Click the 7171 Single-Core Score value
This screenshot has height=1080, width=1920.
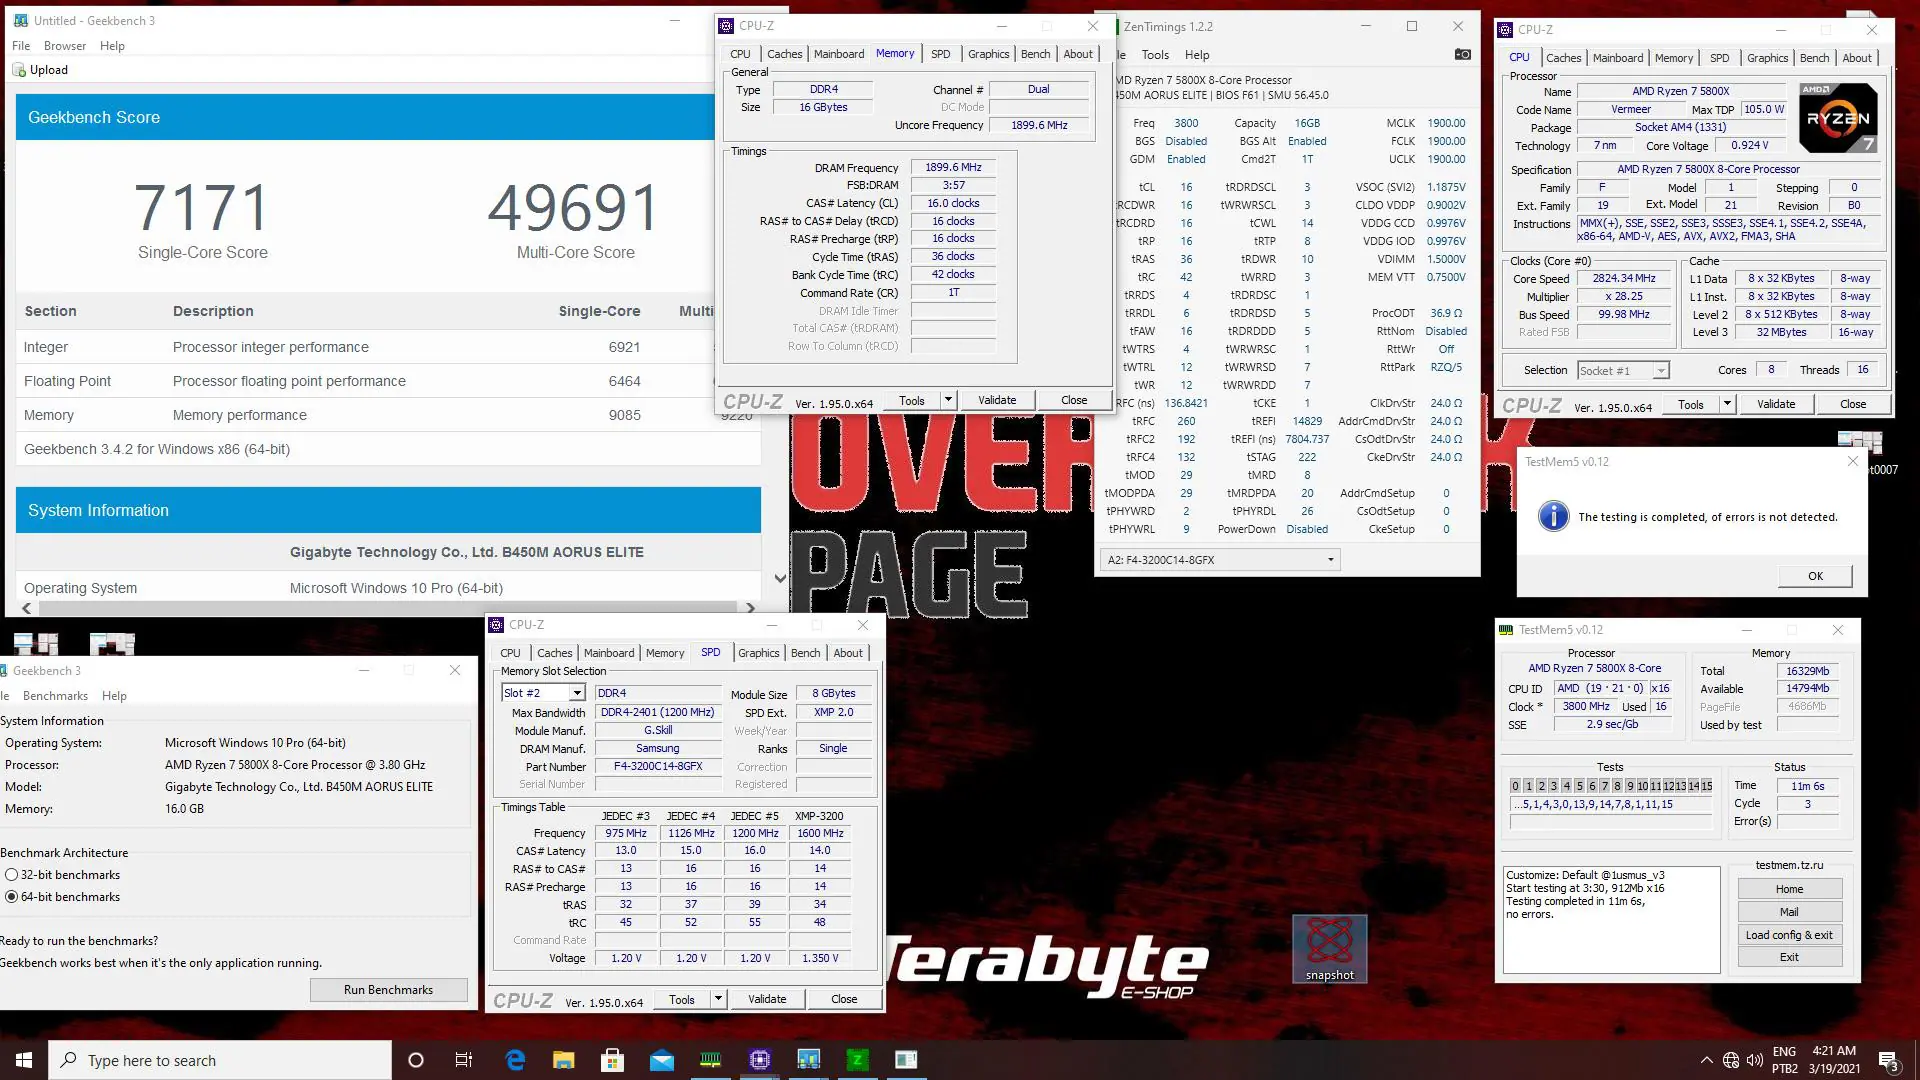pos(202,208)
